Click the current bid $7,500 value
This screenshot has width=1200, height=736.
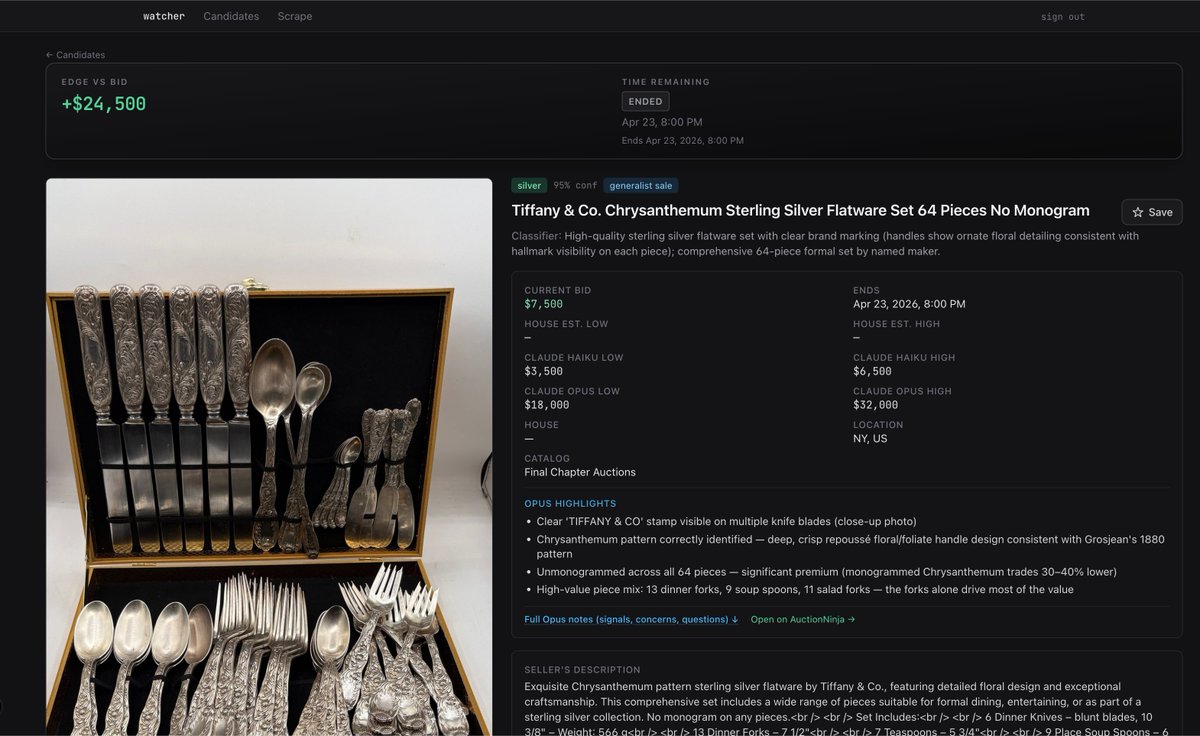[544, 304]
